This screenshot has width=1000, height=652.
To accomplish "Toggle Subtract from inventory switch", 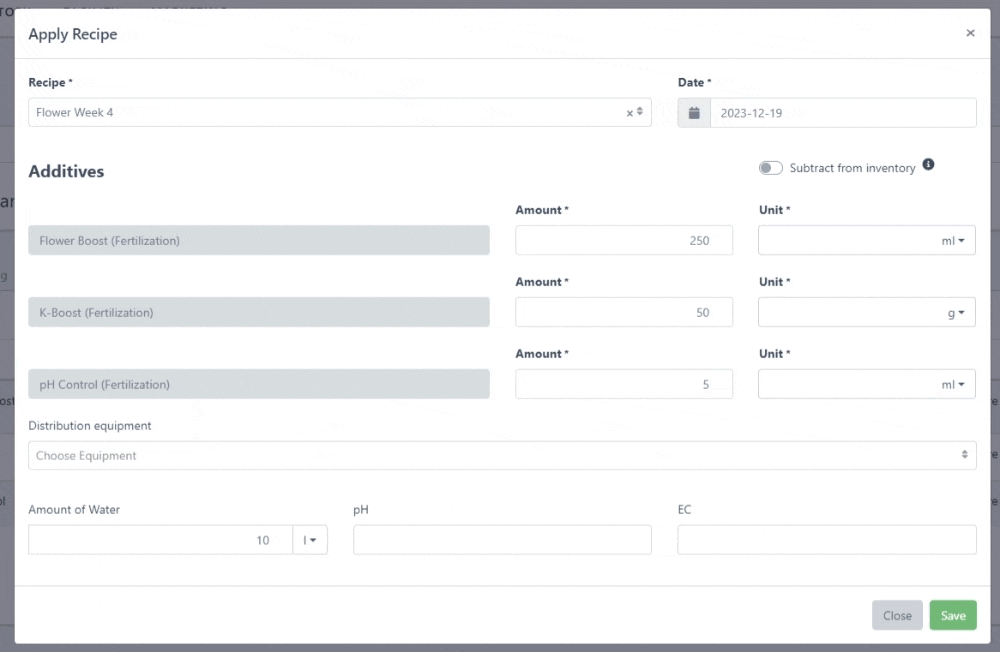I will 770,168.
